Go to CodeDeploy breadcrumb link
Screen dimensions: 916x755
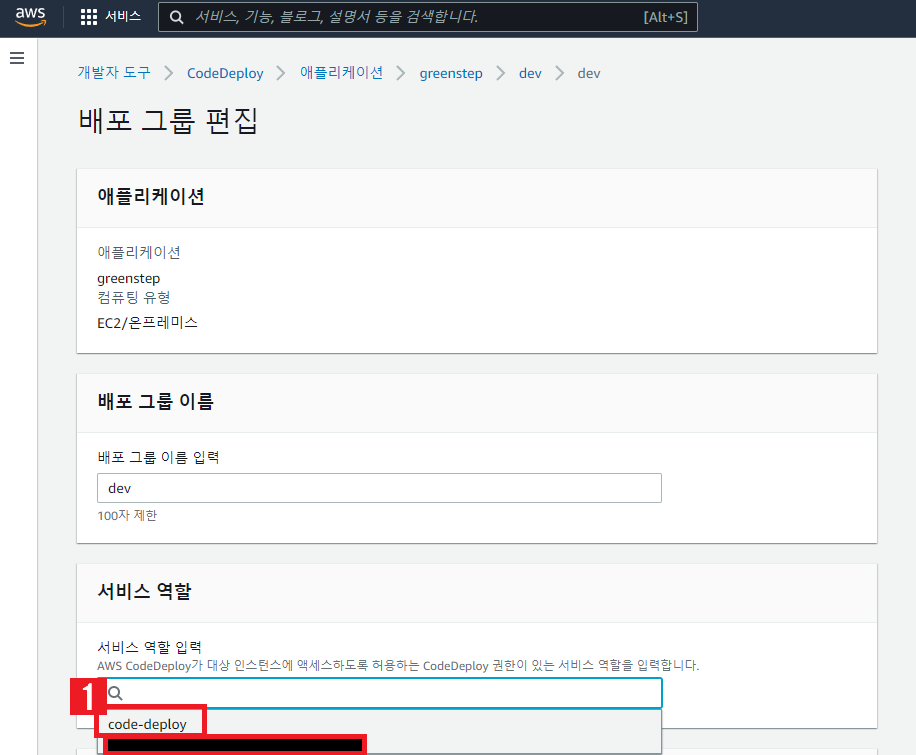[x=225, y=73]
